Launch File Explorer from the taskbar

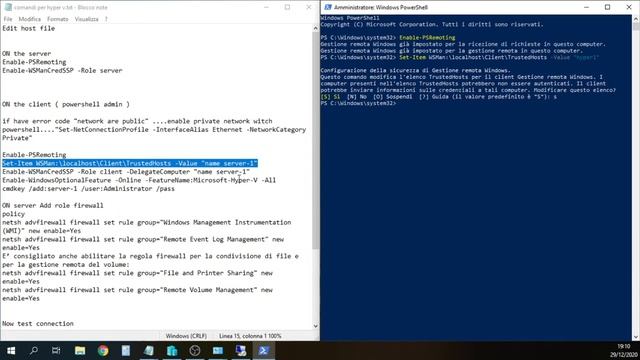(x=80, y=351)
